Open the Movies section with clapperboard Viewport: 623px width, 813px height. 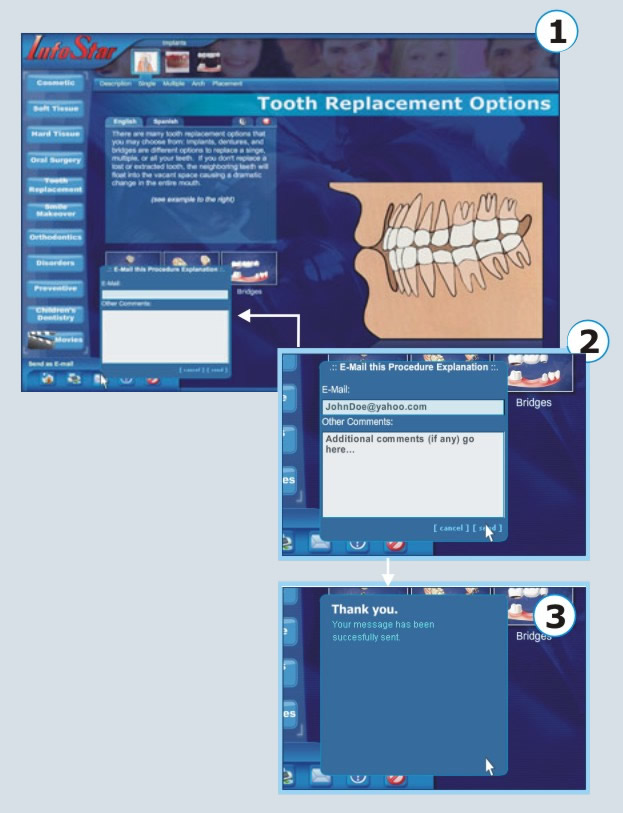click(x=55, y=340)
